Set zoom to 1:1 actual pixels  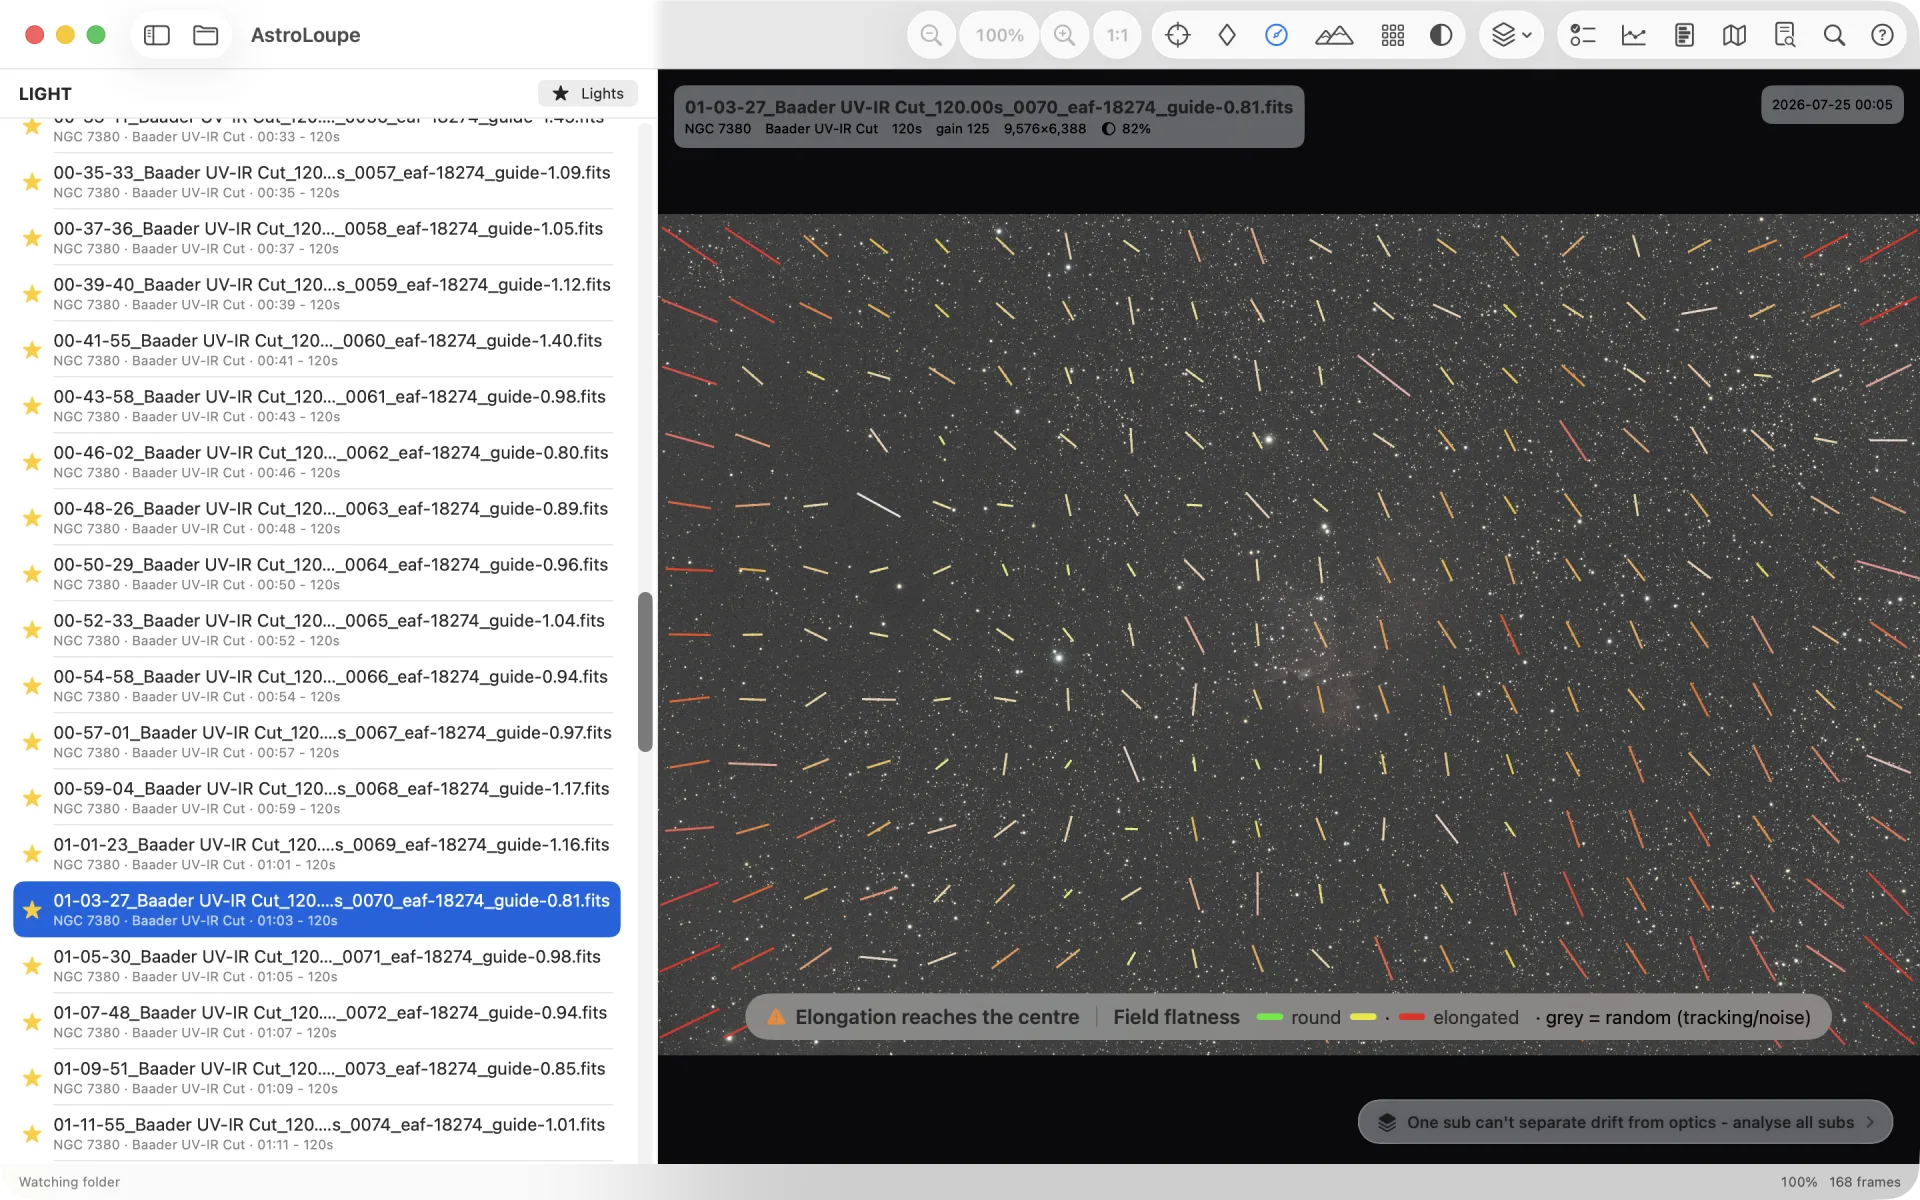(x=1117, y=35)
